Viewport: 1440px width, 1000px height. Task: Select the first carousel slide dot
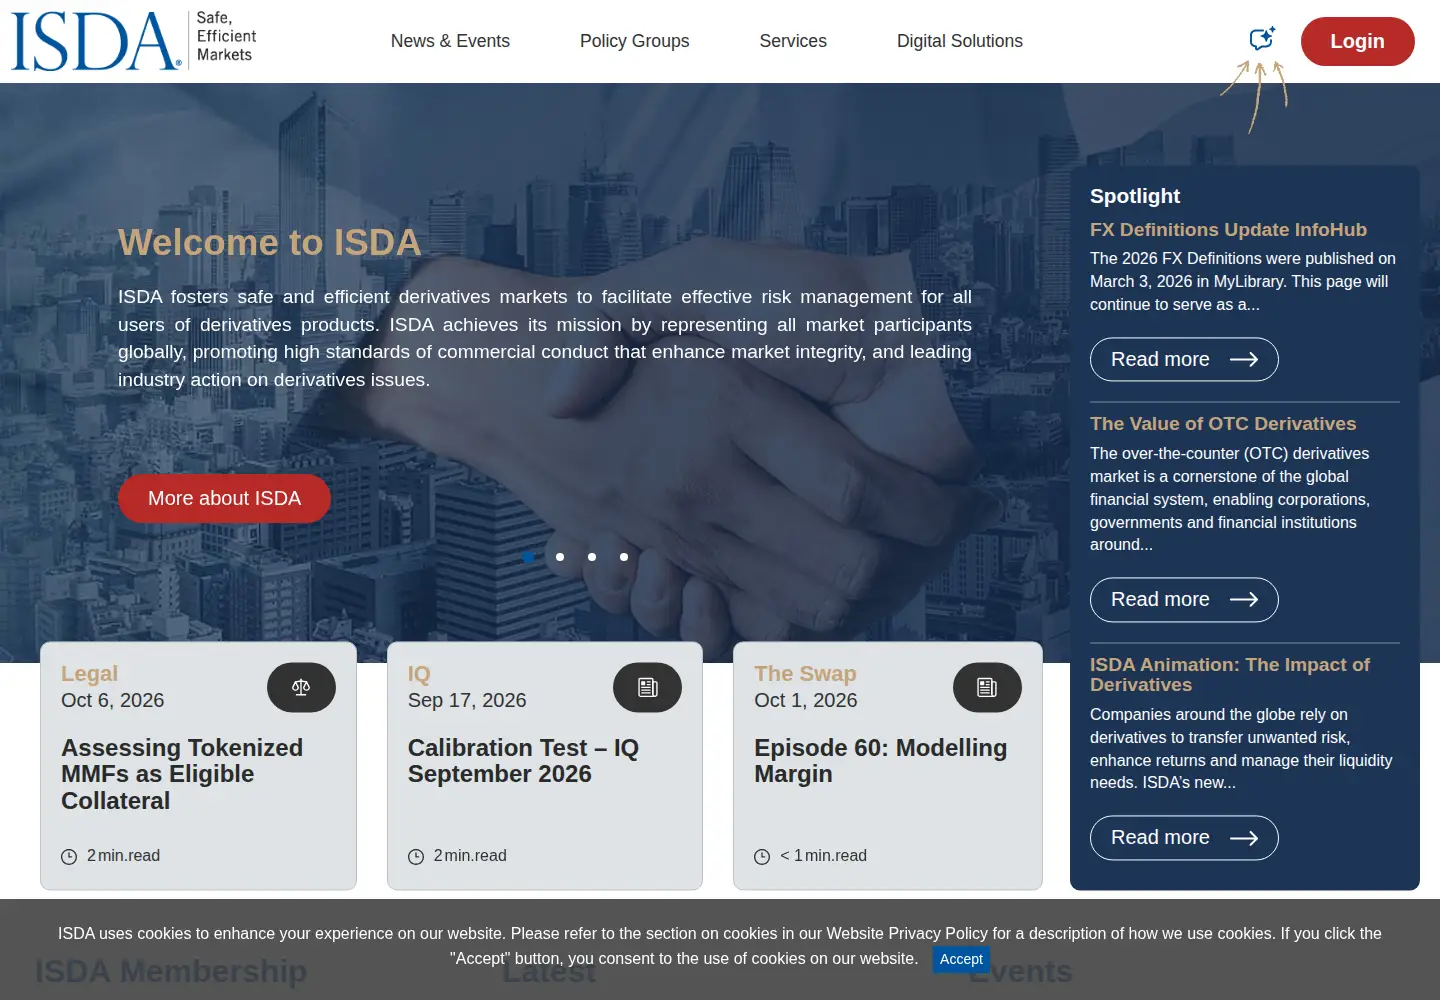click(528, 557)
